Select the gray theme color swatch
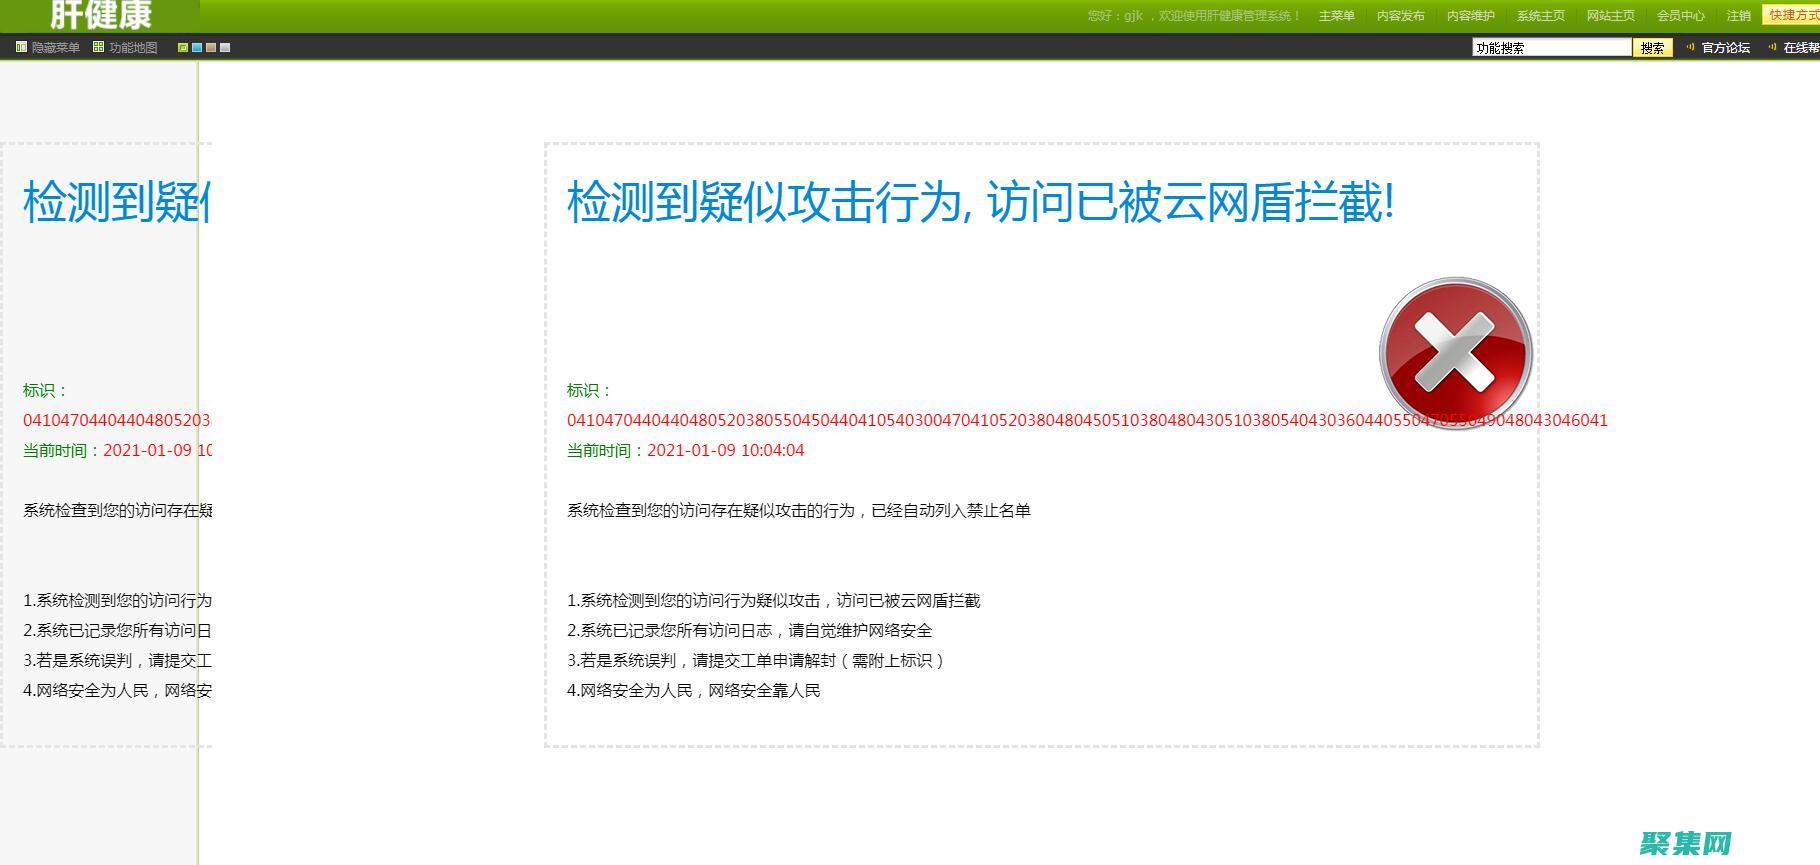This screenshot has height=865, width=1820. pos(225,47)
